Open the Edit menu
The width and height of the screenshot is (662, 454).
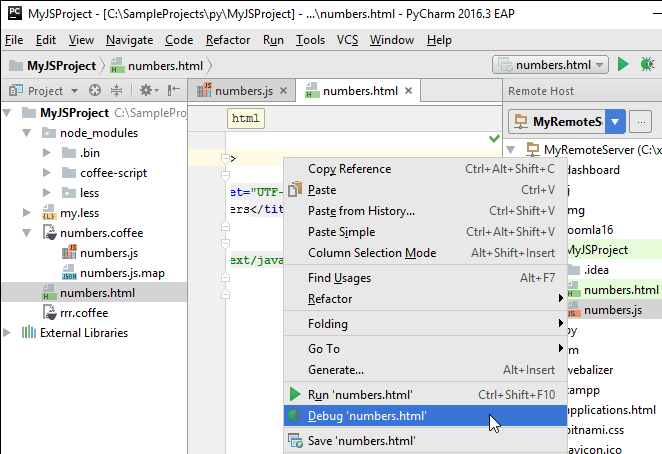pyautogui.click(x=46, y=40)
